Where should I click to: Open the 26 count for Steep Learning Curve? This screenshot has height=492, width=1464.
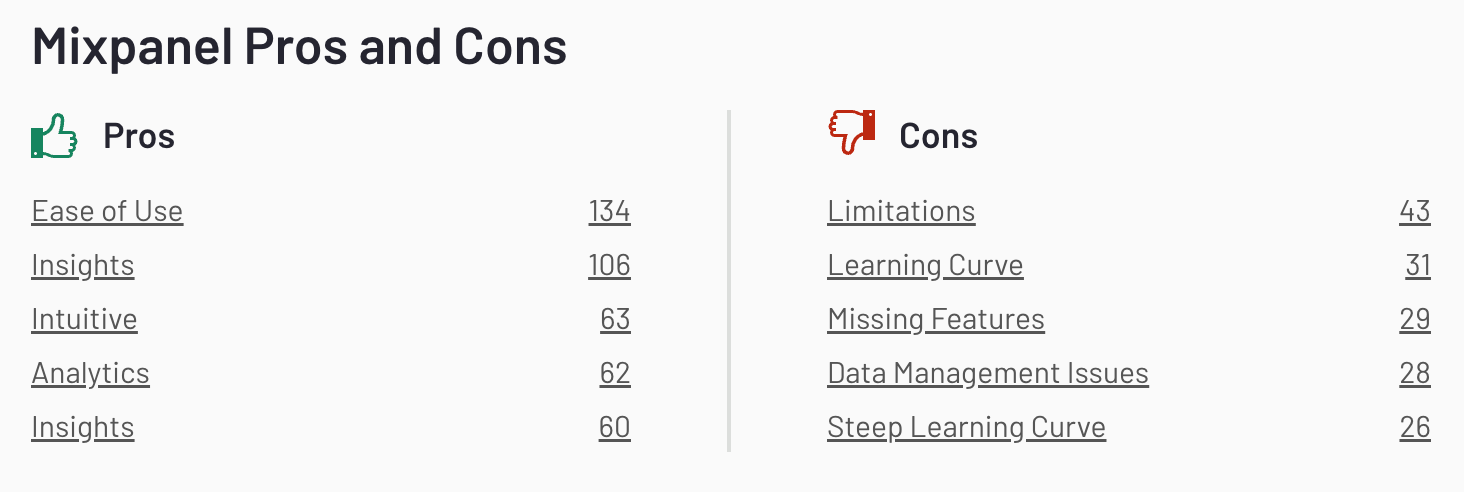1415,428
